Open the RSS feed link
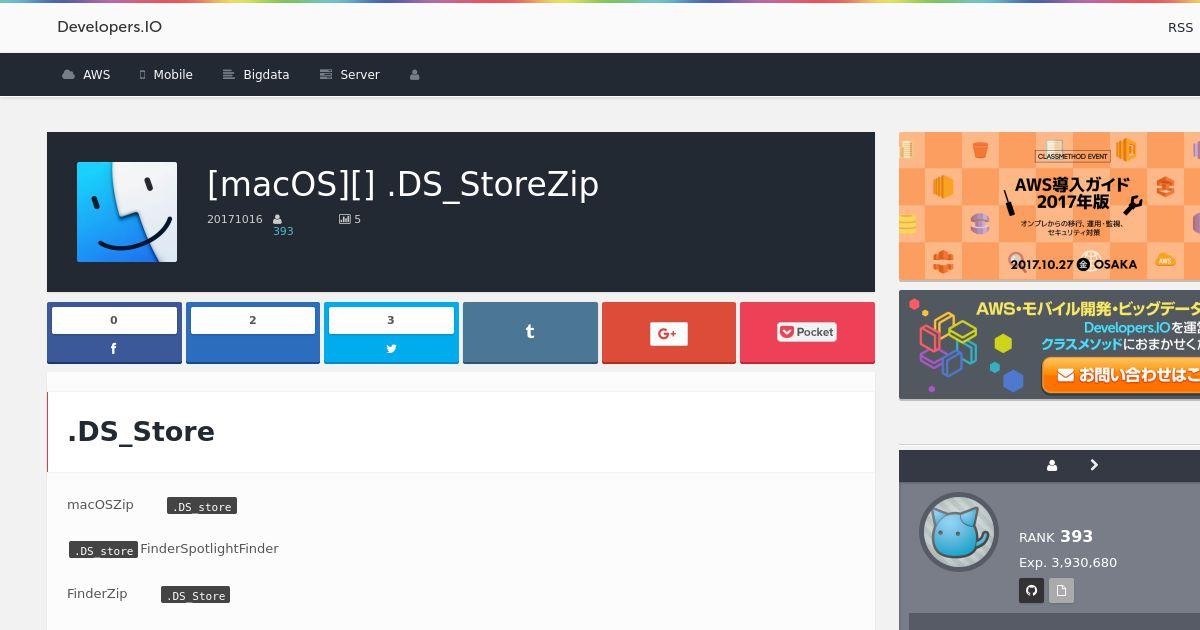The image size is (1200, 630). (1180, 27)
